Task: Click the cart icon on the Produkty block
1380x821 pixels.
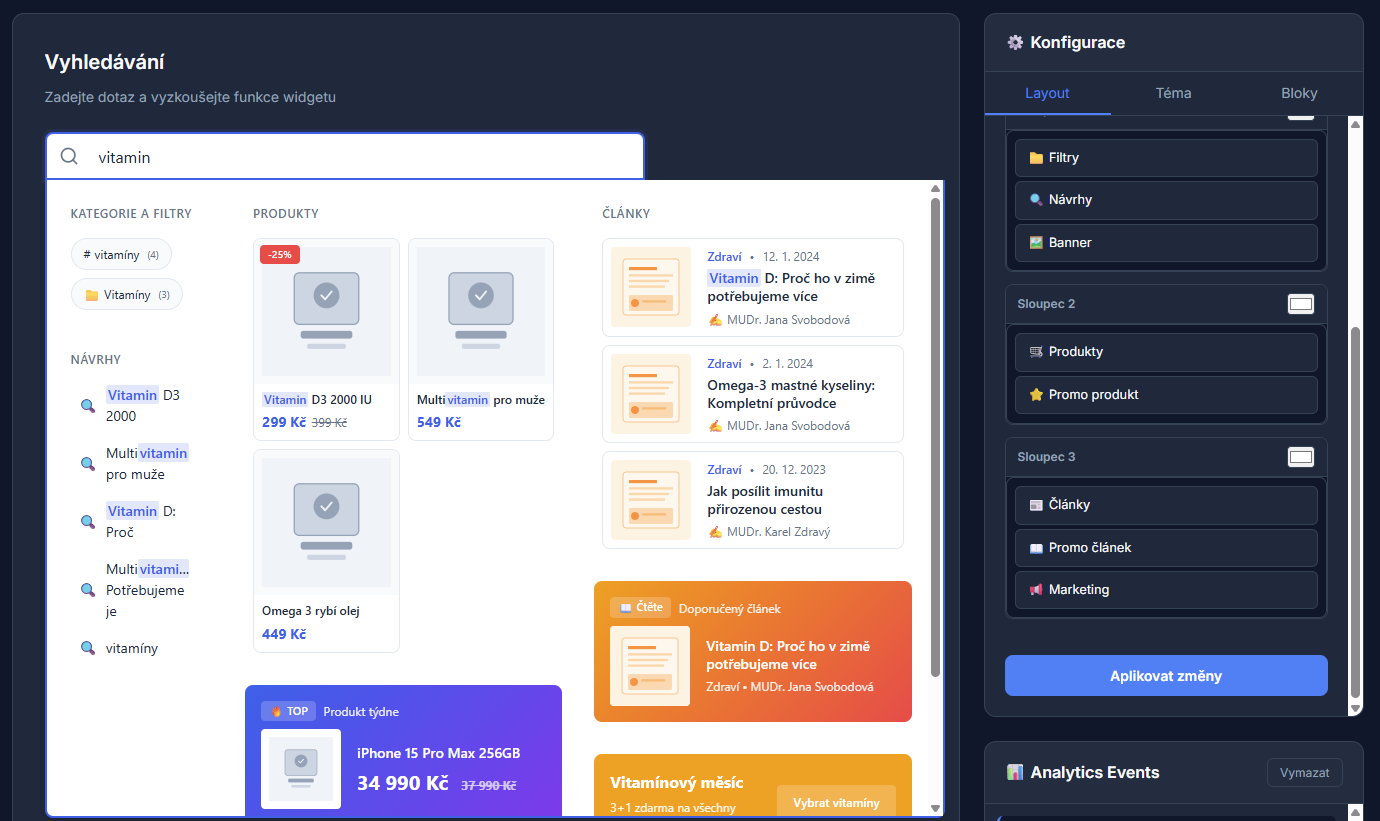Action: [1036, 352]
